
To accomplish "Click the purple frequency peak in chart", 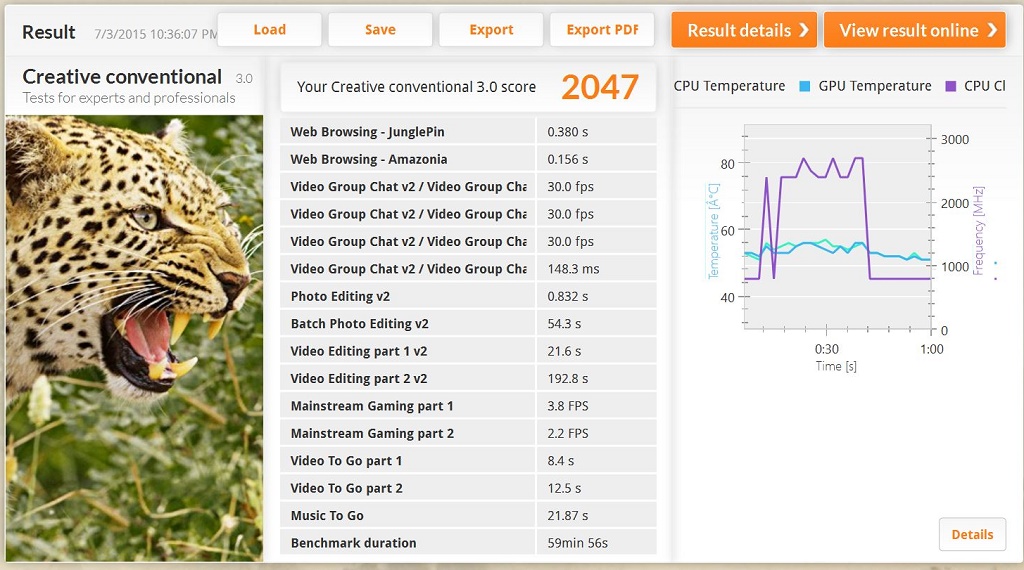I will point(804,159).
